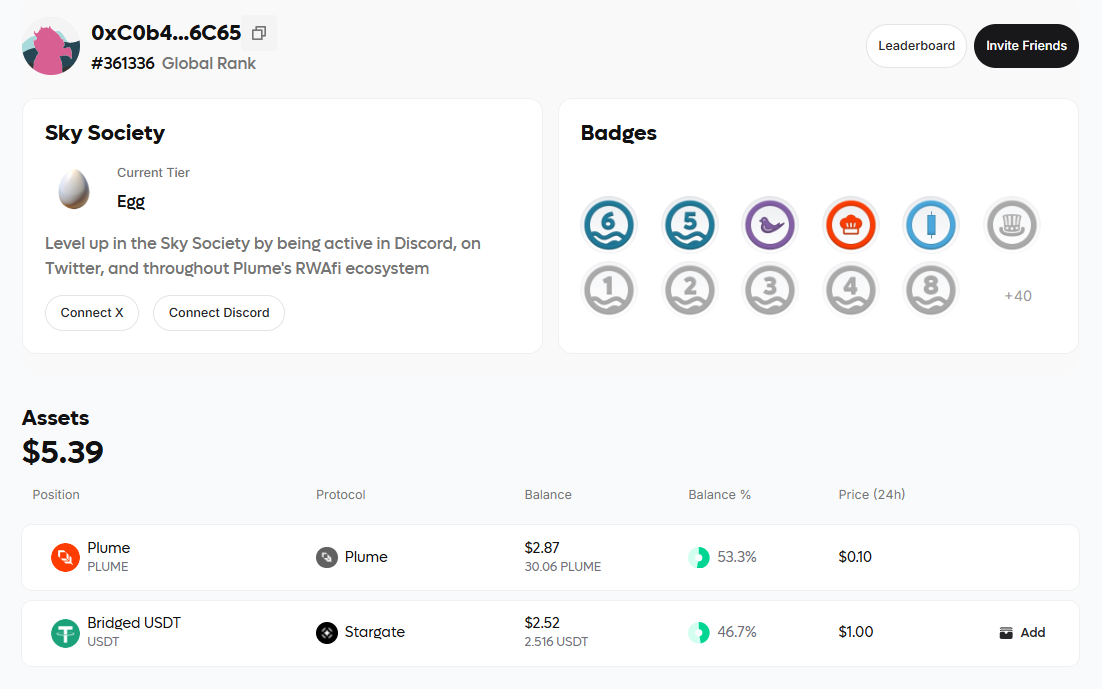
Task: Select the teal number 5 wave badge
Action: point(690,225)
